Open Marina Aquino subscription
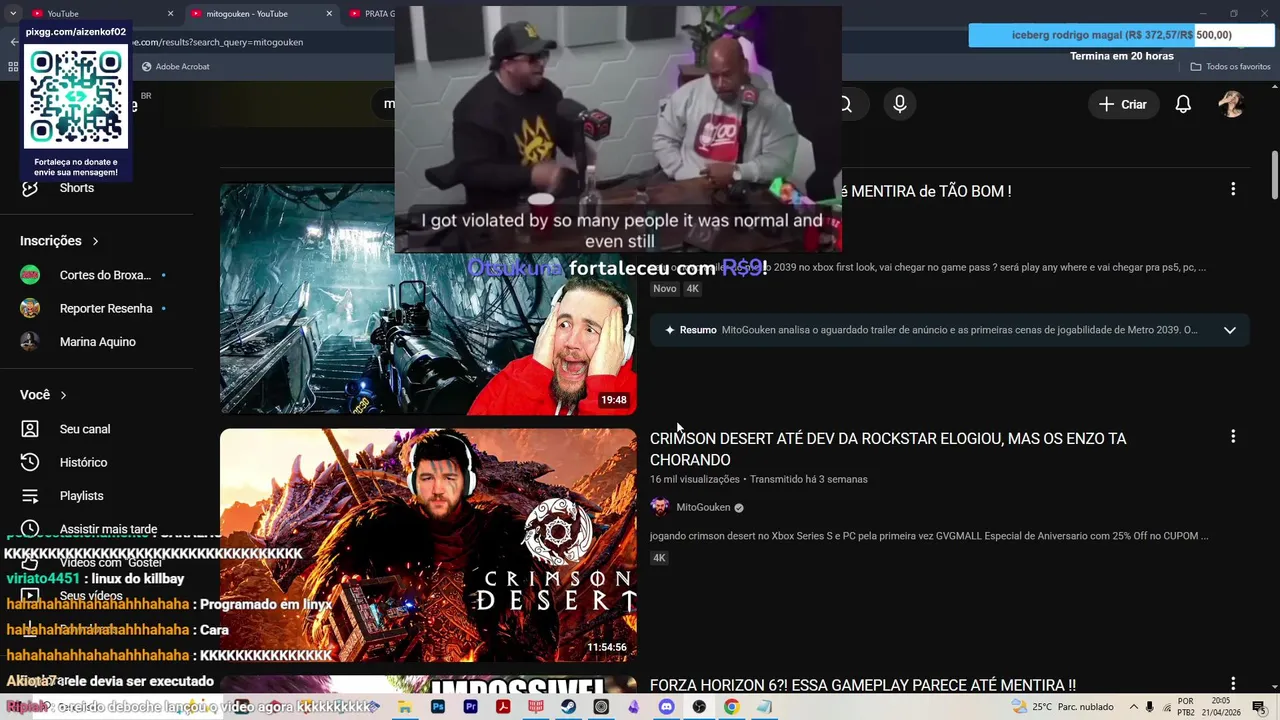This screenshot has width=1280, height=720. [95, 342]
